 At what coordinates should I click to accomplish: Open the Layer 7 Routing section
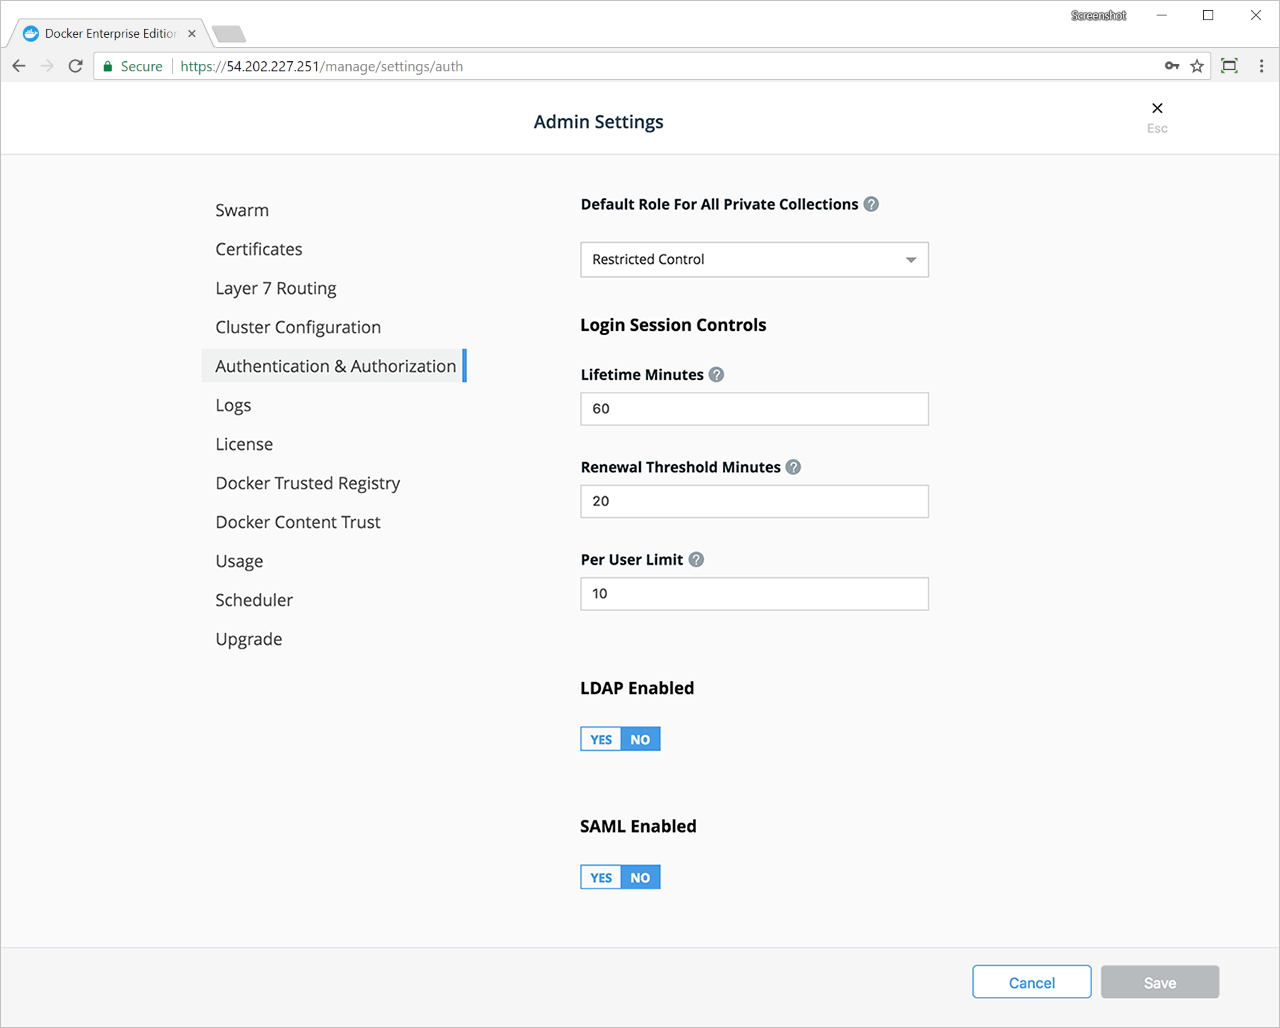(276, 288)
